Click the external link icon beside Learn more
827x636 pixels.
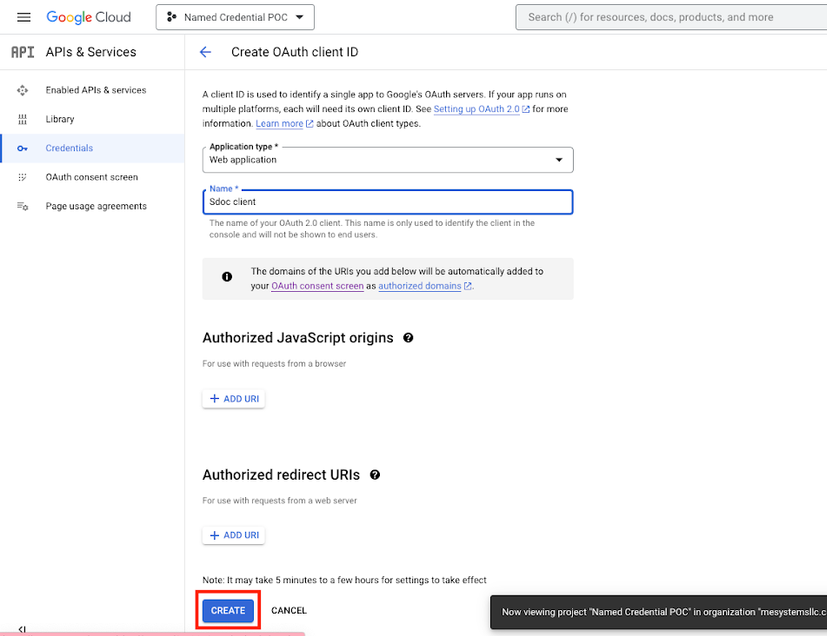[x=310, y=124]
